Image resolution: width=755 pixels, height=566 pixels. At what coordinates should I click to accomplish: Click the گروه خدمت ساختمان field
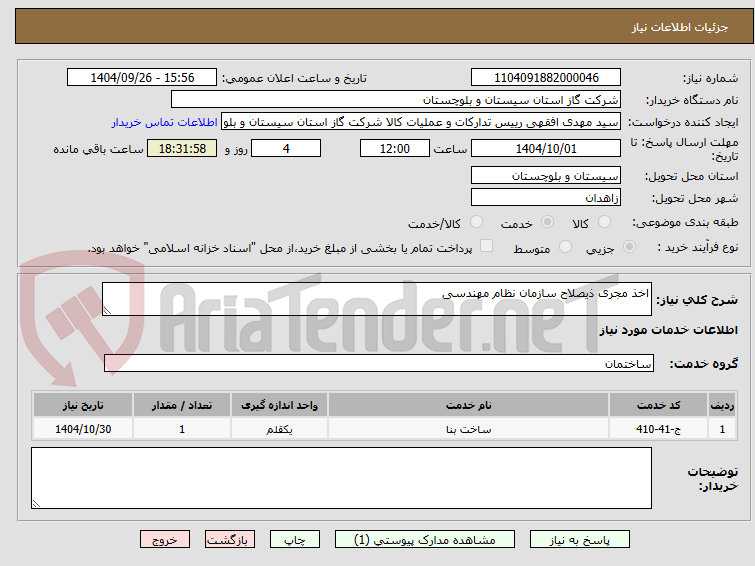[379, 363]
